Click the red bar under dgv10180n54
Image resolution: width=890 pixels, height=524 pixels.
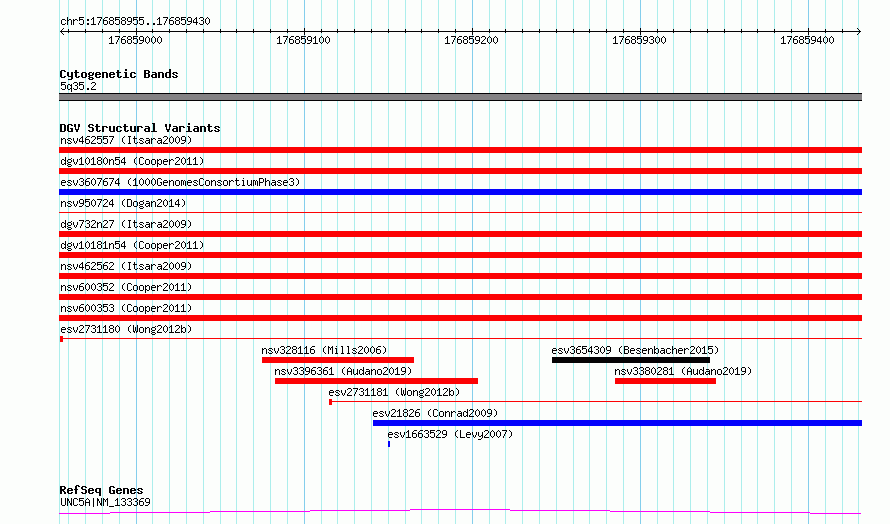pos(460,171)
